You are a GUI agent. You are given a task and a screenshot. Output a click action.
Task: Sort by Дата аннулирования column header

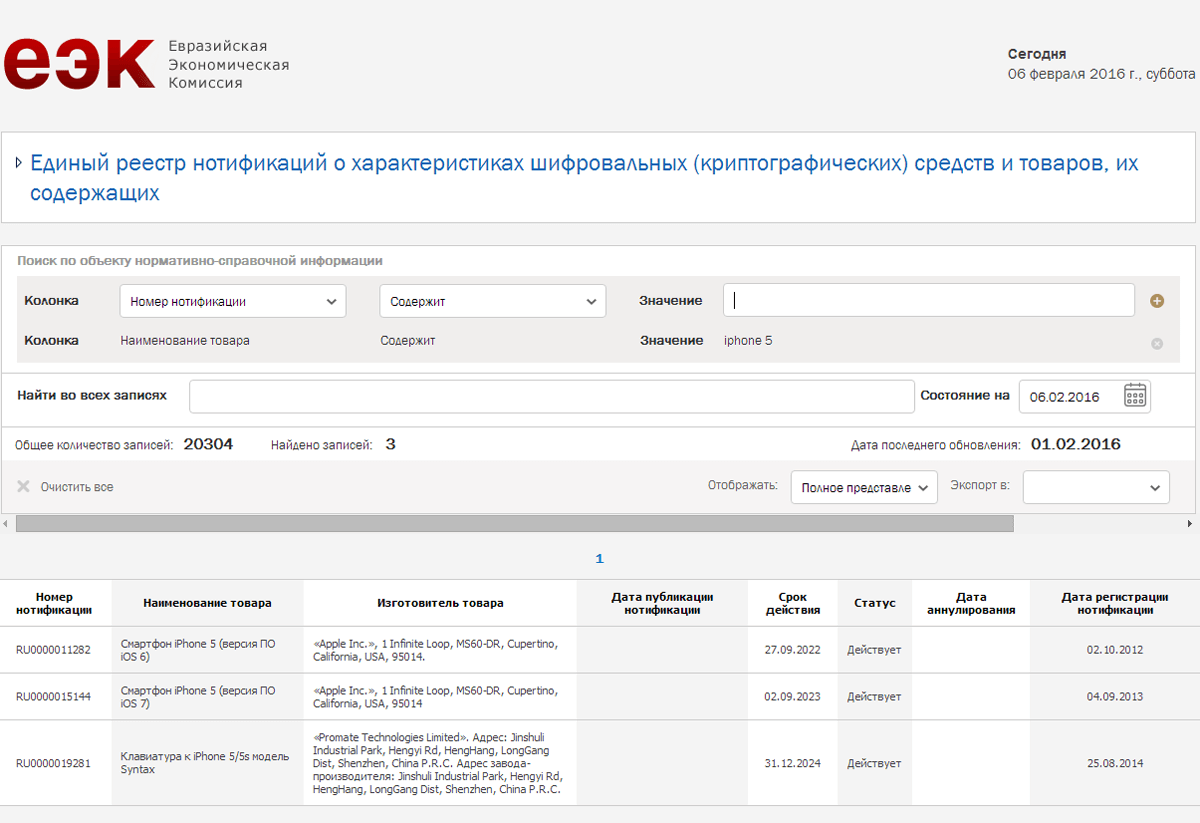(x=971, y=603)
